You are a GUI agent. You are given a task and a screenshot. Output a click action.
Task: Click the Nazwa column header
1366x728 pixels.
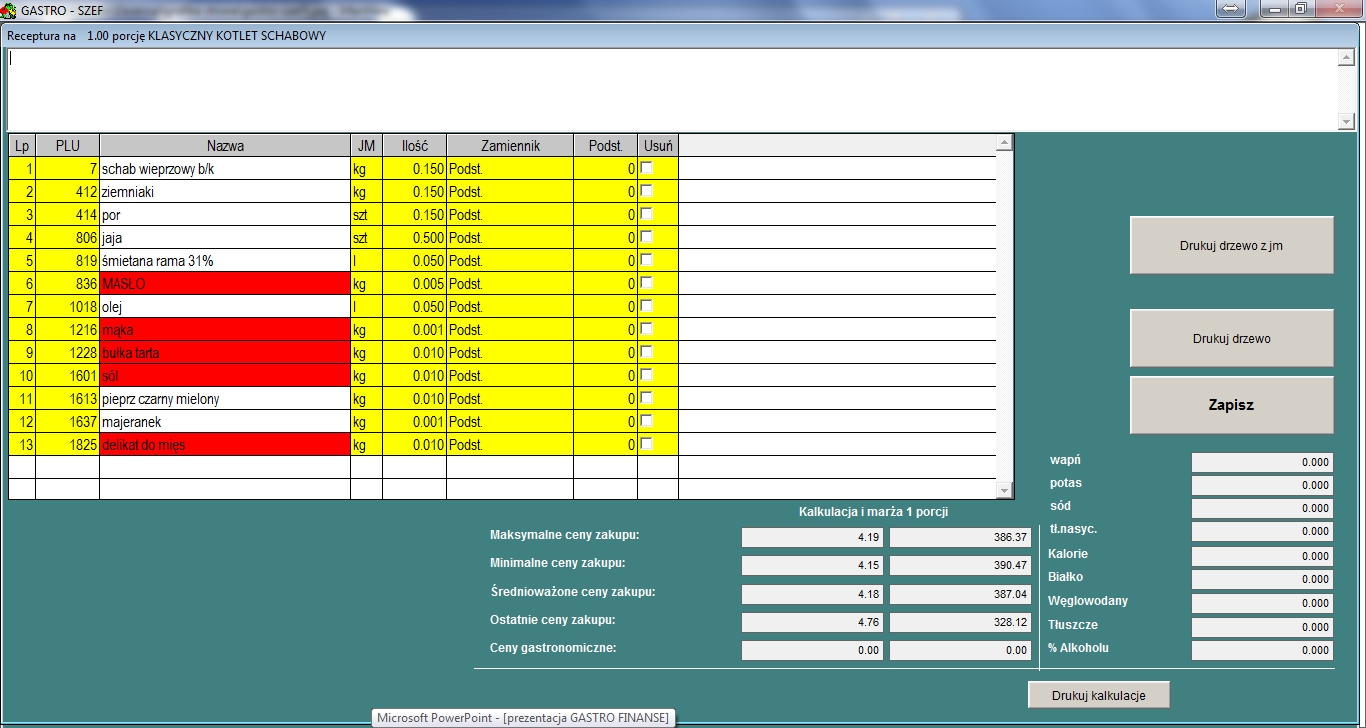pos(225,146)
